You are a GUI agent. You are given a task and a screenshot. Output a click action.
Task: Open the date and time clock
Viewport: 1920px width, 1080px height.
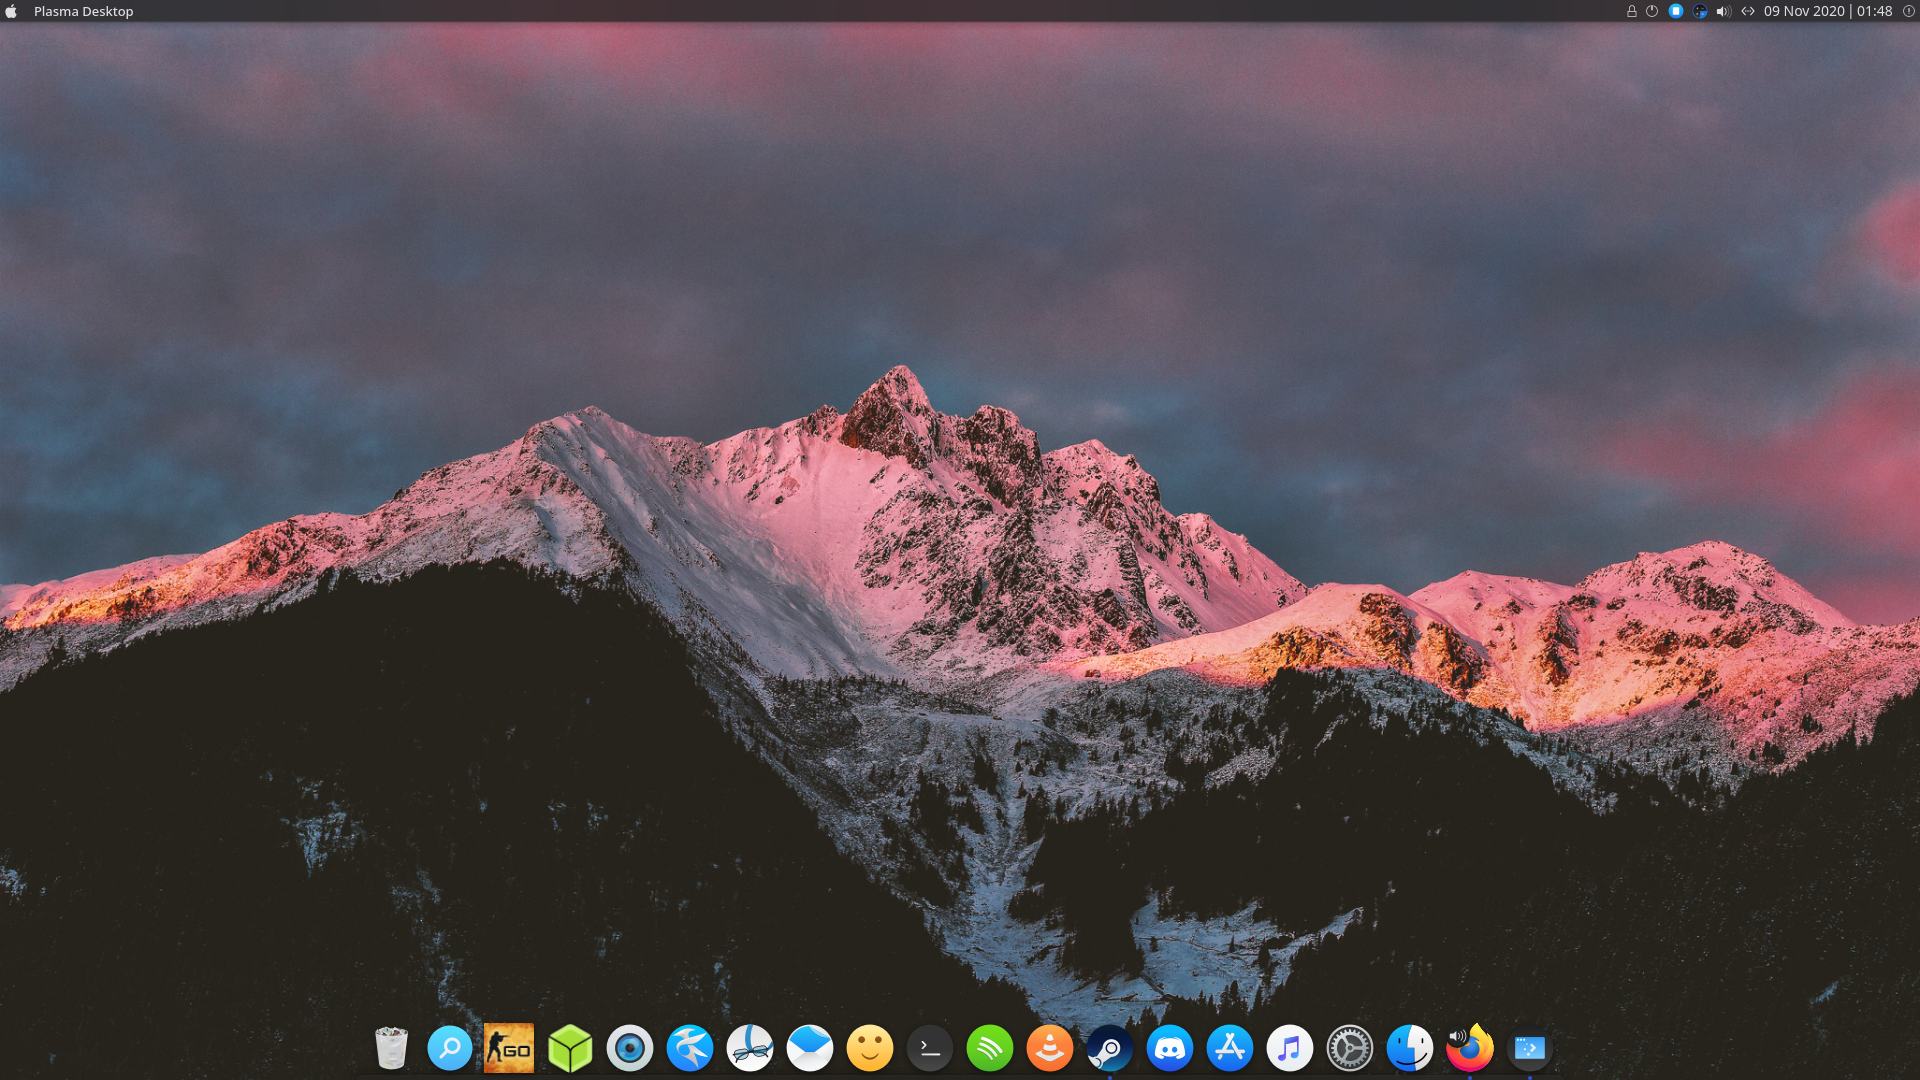click(1827, 11)
